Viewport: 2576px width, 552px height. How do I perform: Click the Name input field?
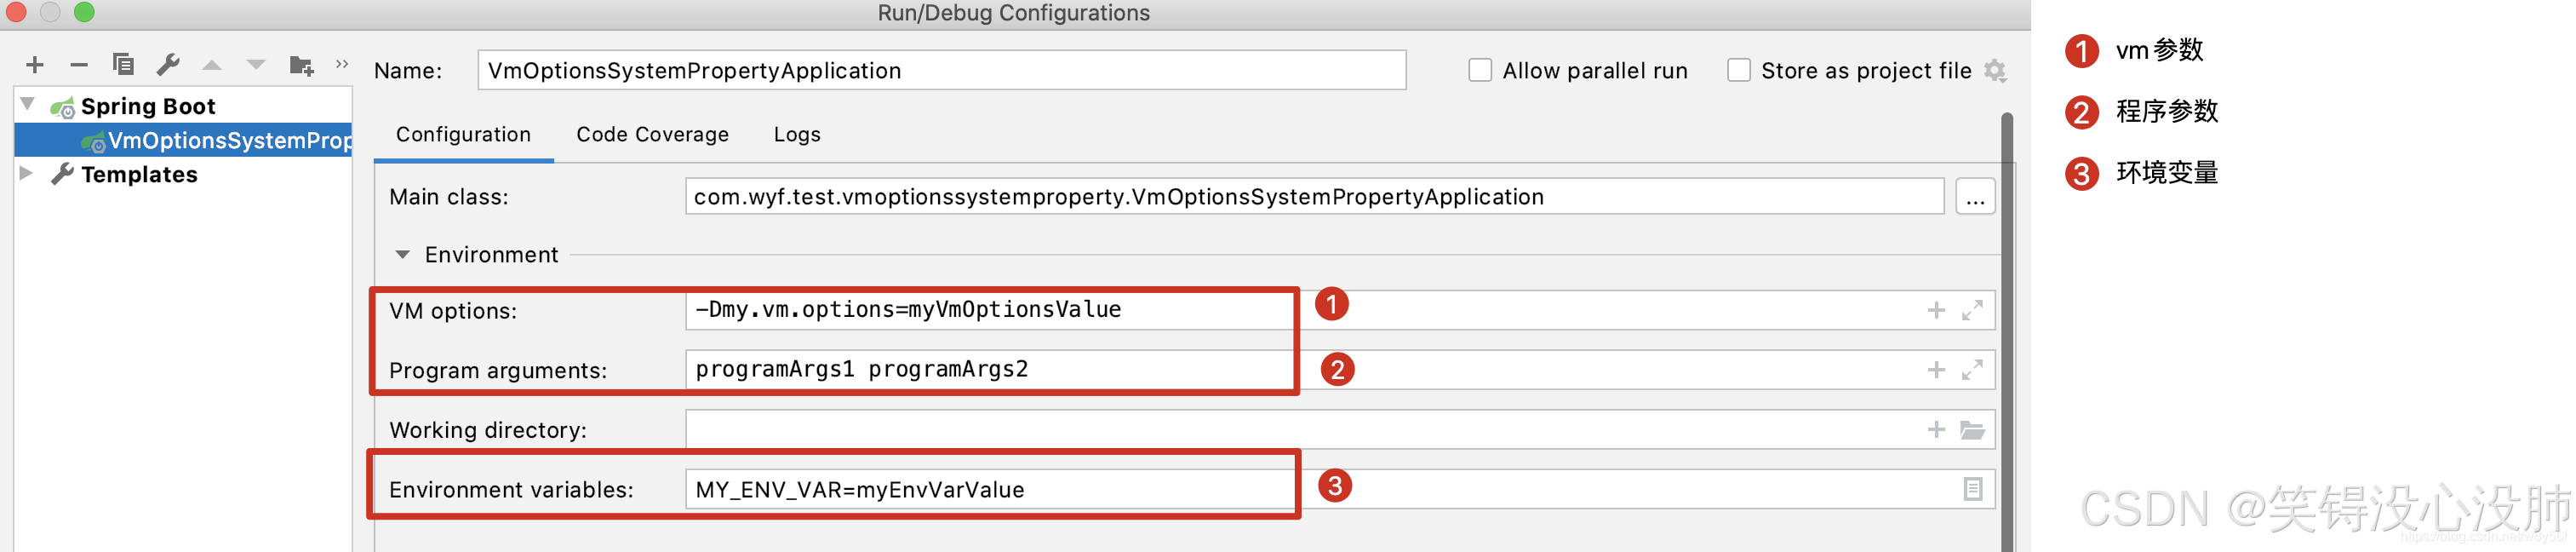pos(941,71)
